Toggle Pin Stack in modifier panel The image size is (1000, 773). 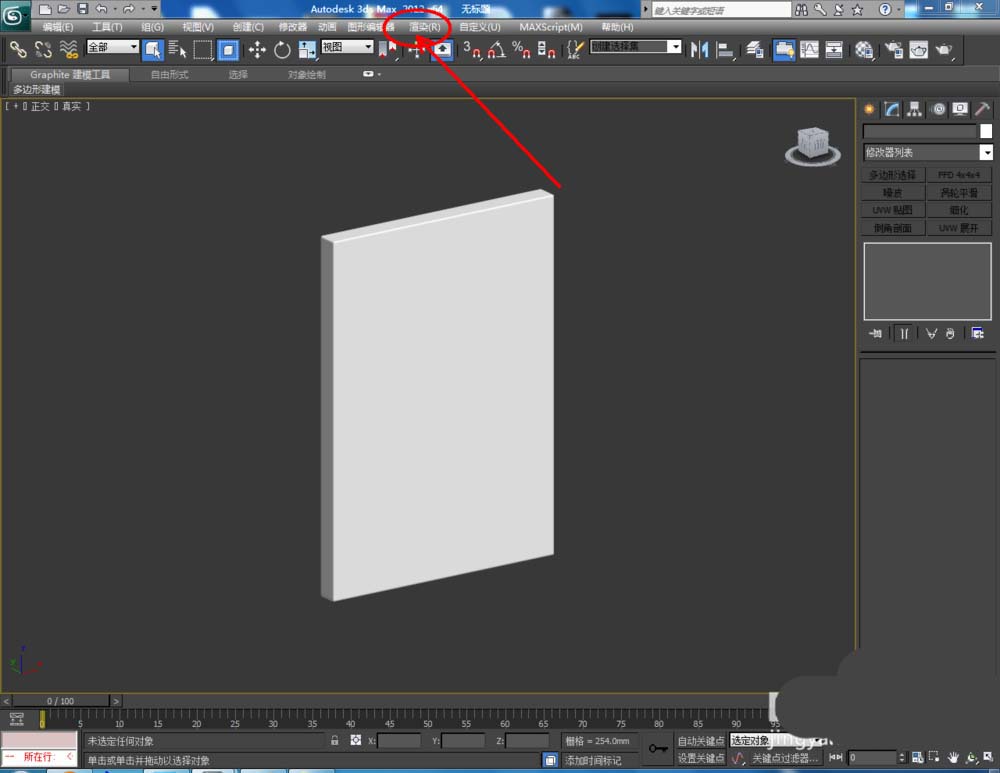pos(876,333)
